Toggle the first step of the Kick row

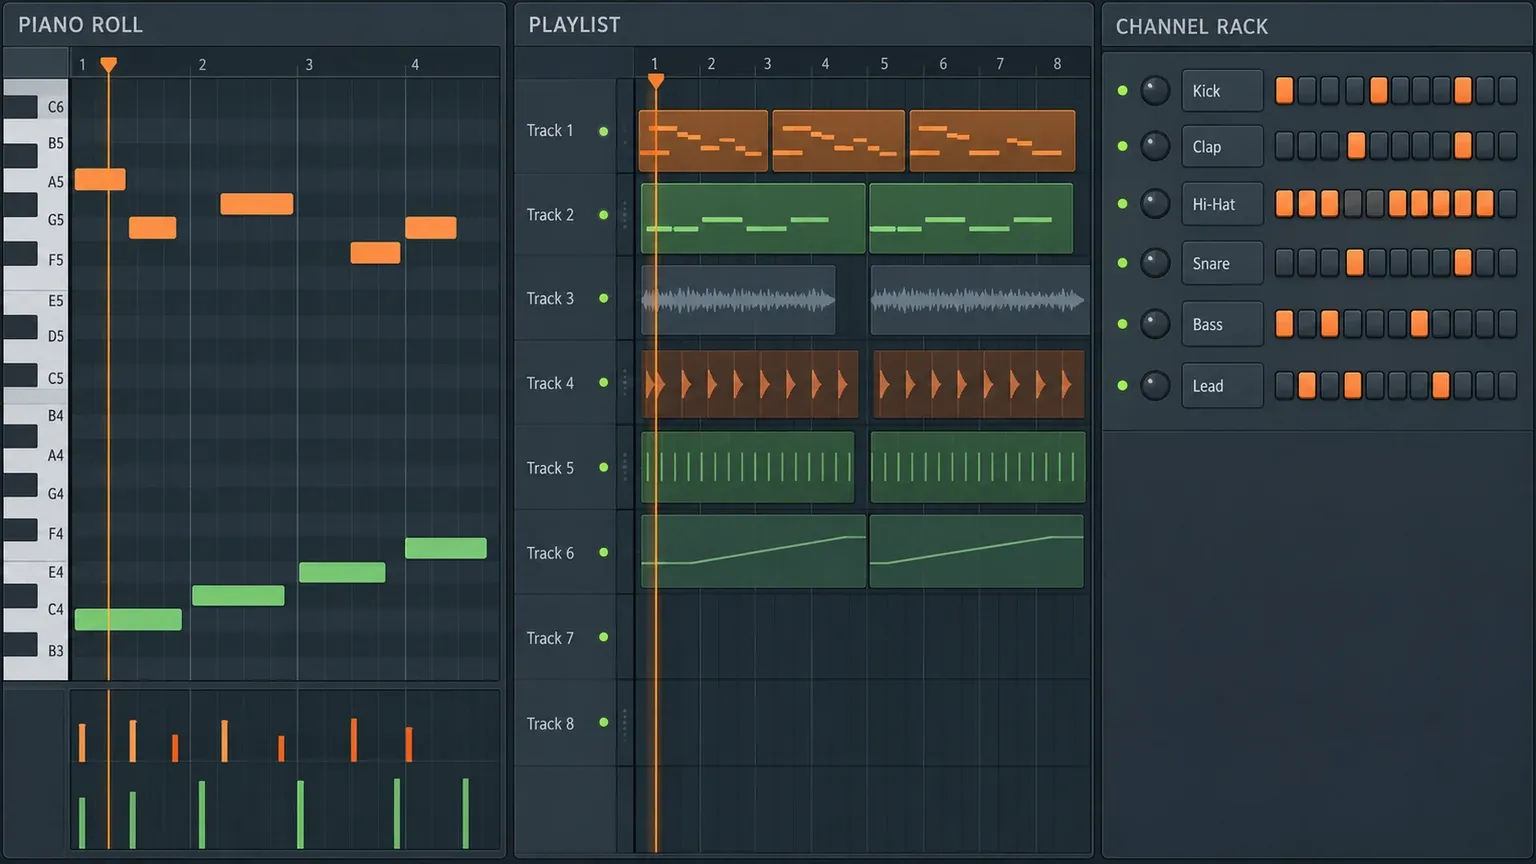pyautogui.click(x=1285, y=90)
